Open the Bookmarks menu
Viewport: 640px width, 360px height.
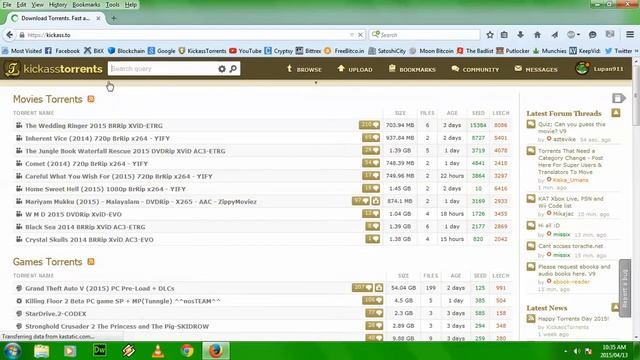tap(86, 4)
